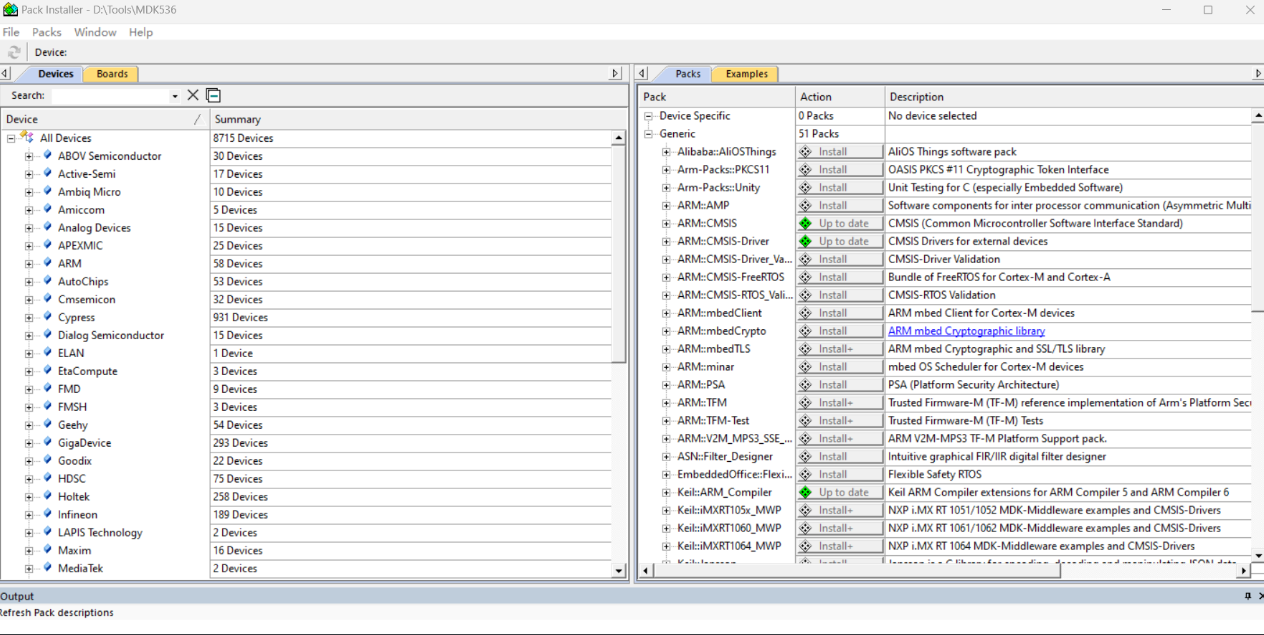Click the Device column header
The image size is (1264, 635).
coord(105,119)
